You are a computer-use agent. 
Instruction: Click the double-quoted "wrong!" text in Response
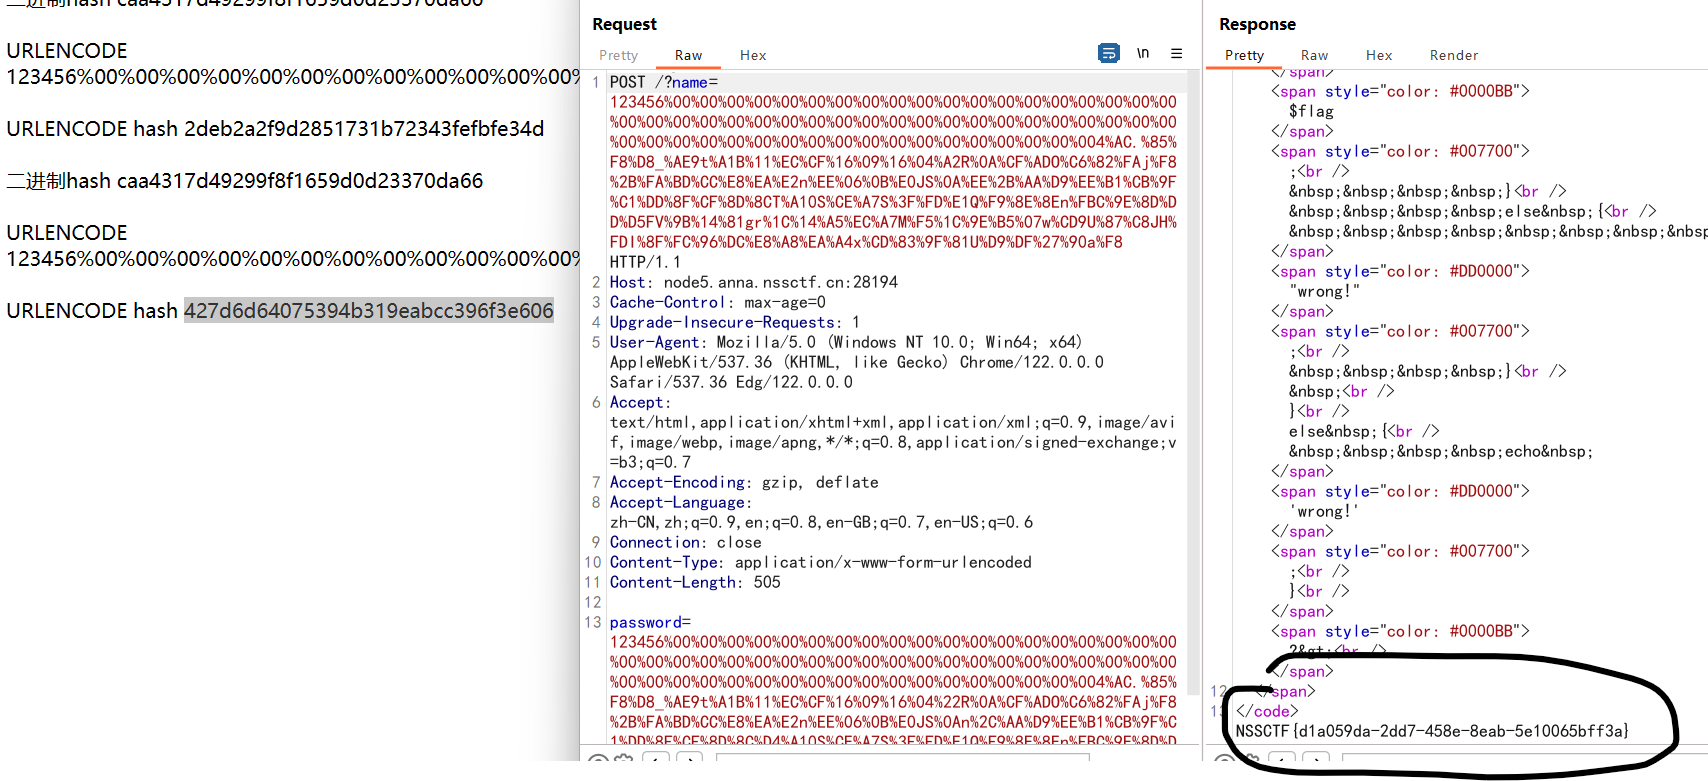pyautogui.click(x=1325, y=291)
